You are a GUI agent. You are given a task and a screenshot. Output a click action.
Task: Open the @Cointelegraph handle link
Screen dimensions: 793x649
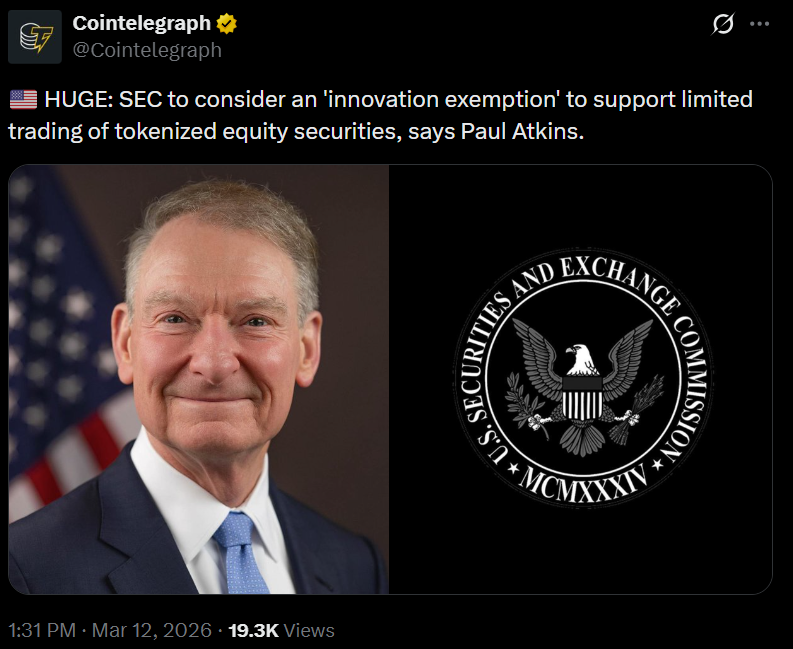pos(147,49)
